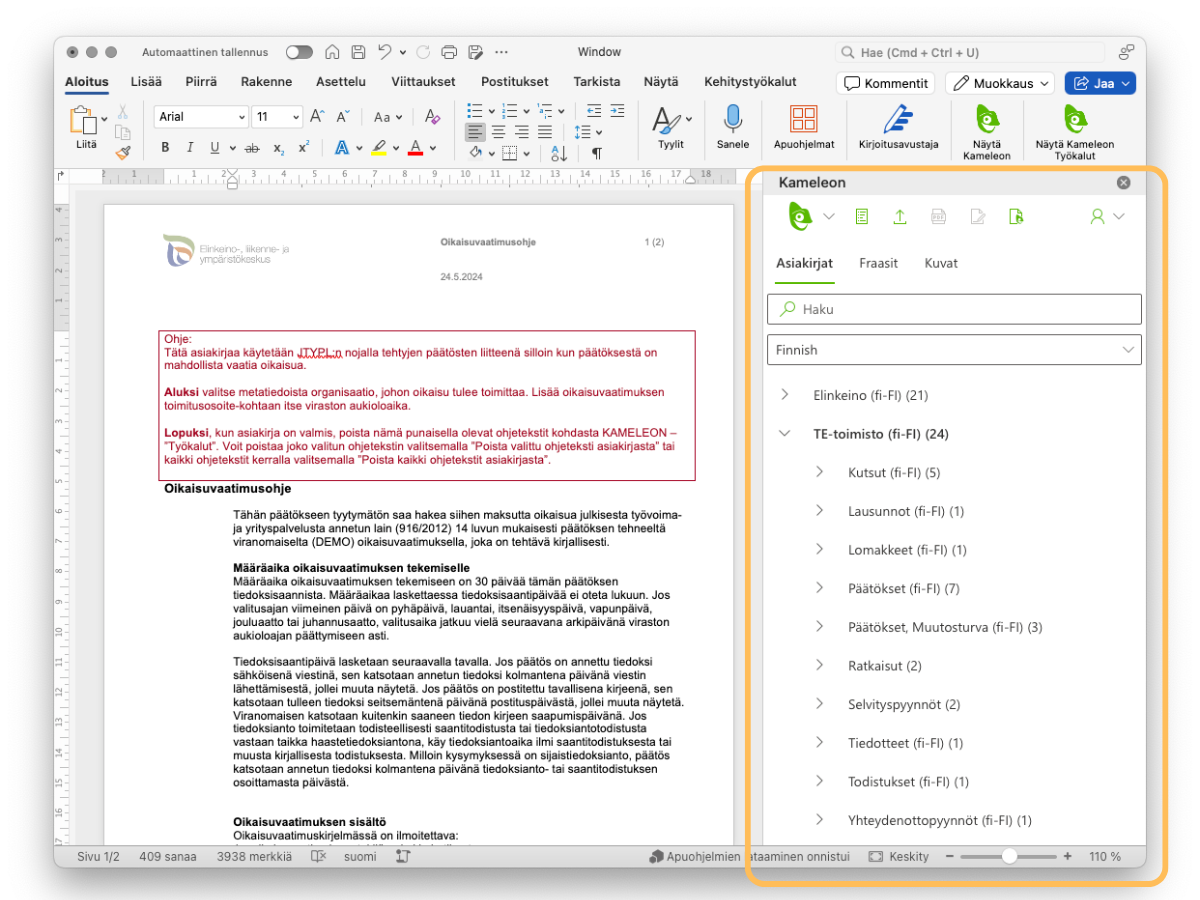This screenshot has width=1200, height=900.
Task: Toggle Underline formatting
Action: click(x=215, y=148)
